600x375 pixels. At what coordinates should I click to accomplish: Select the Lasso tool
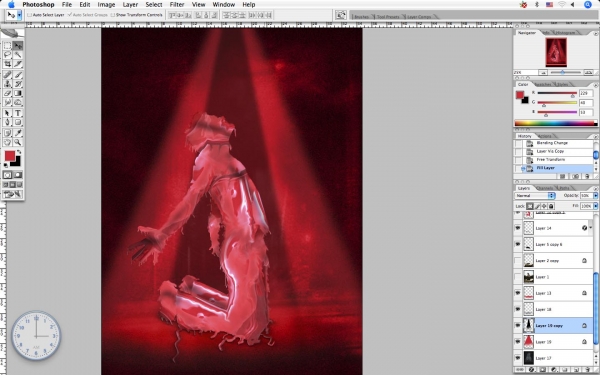point(7,55)
